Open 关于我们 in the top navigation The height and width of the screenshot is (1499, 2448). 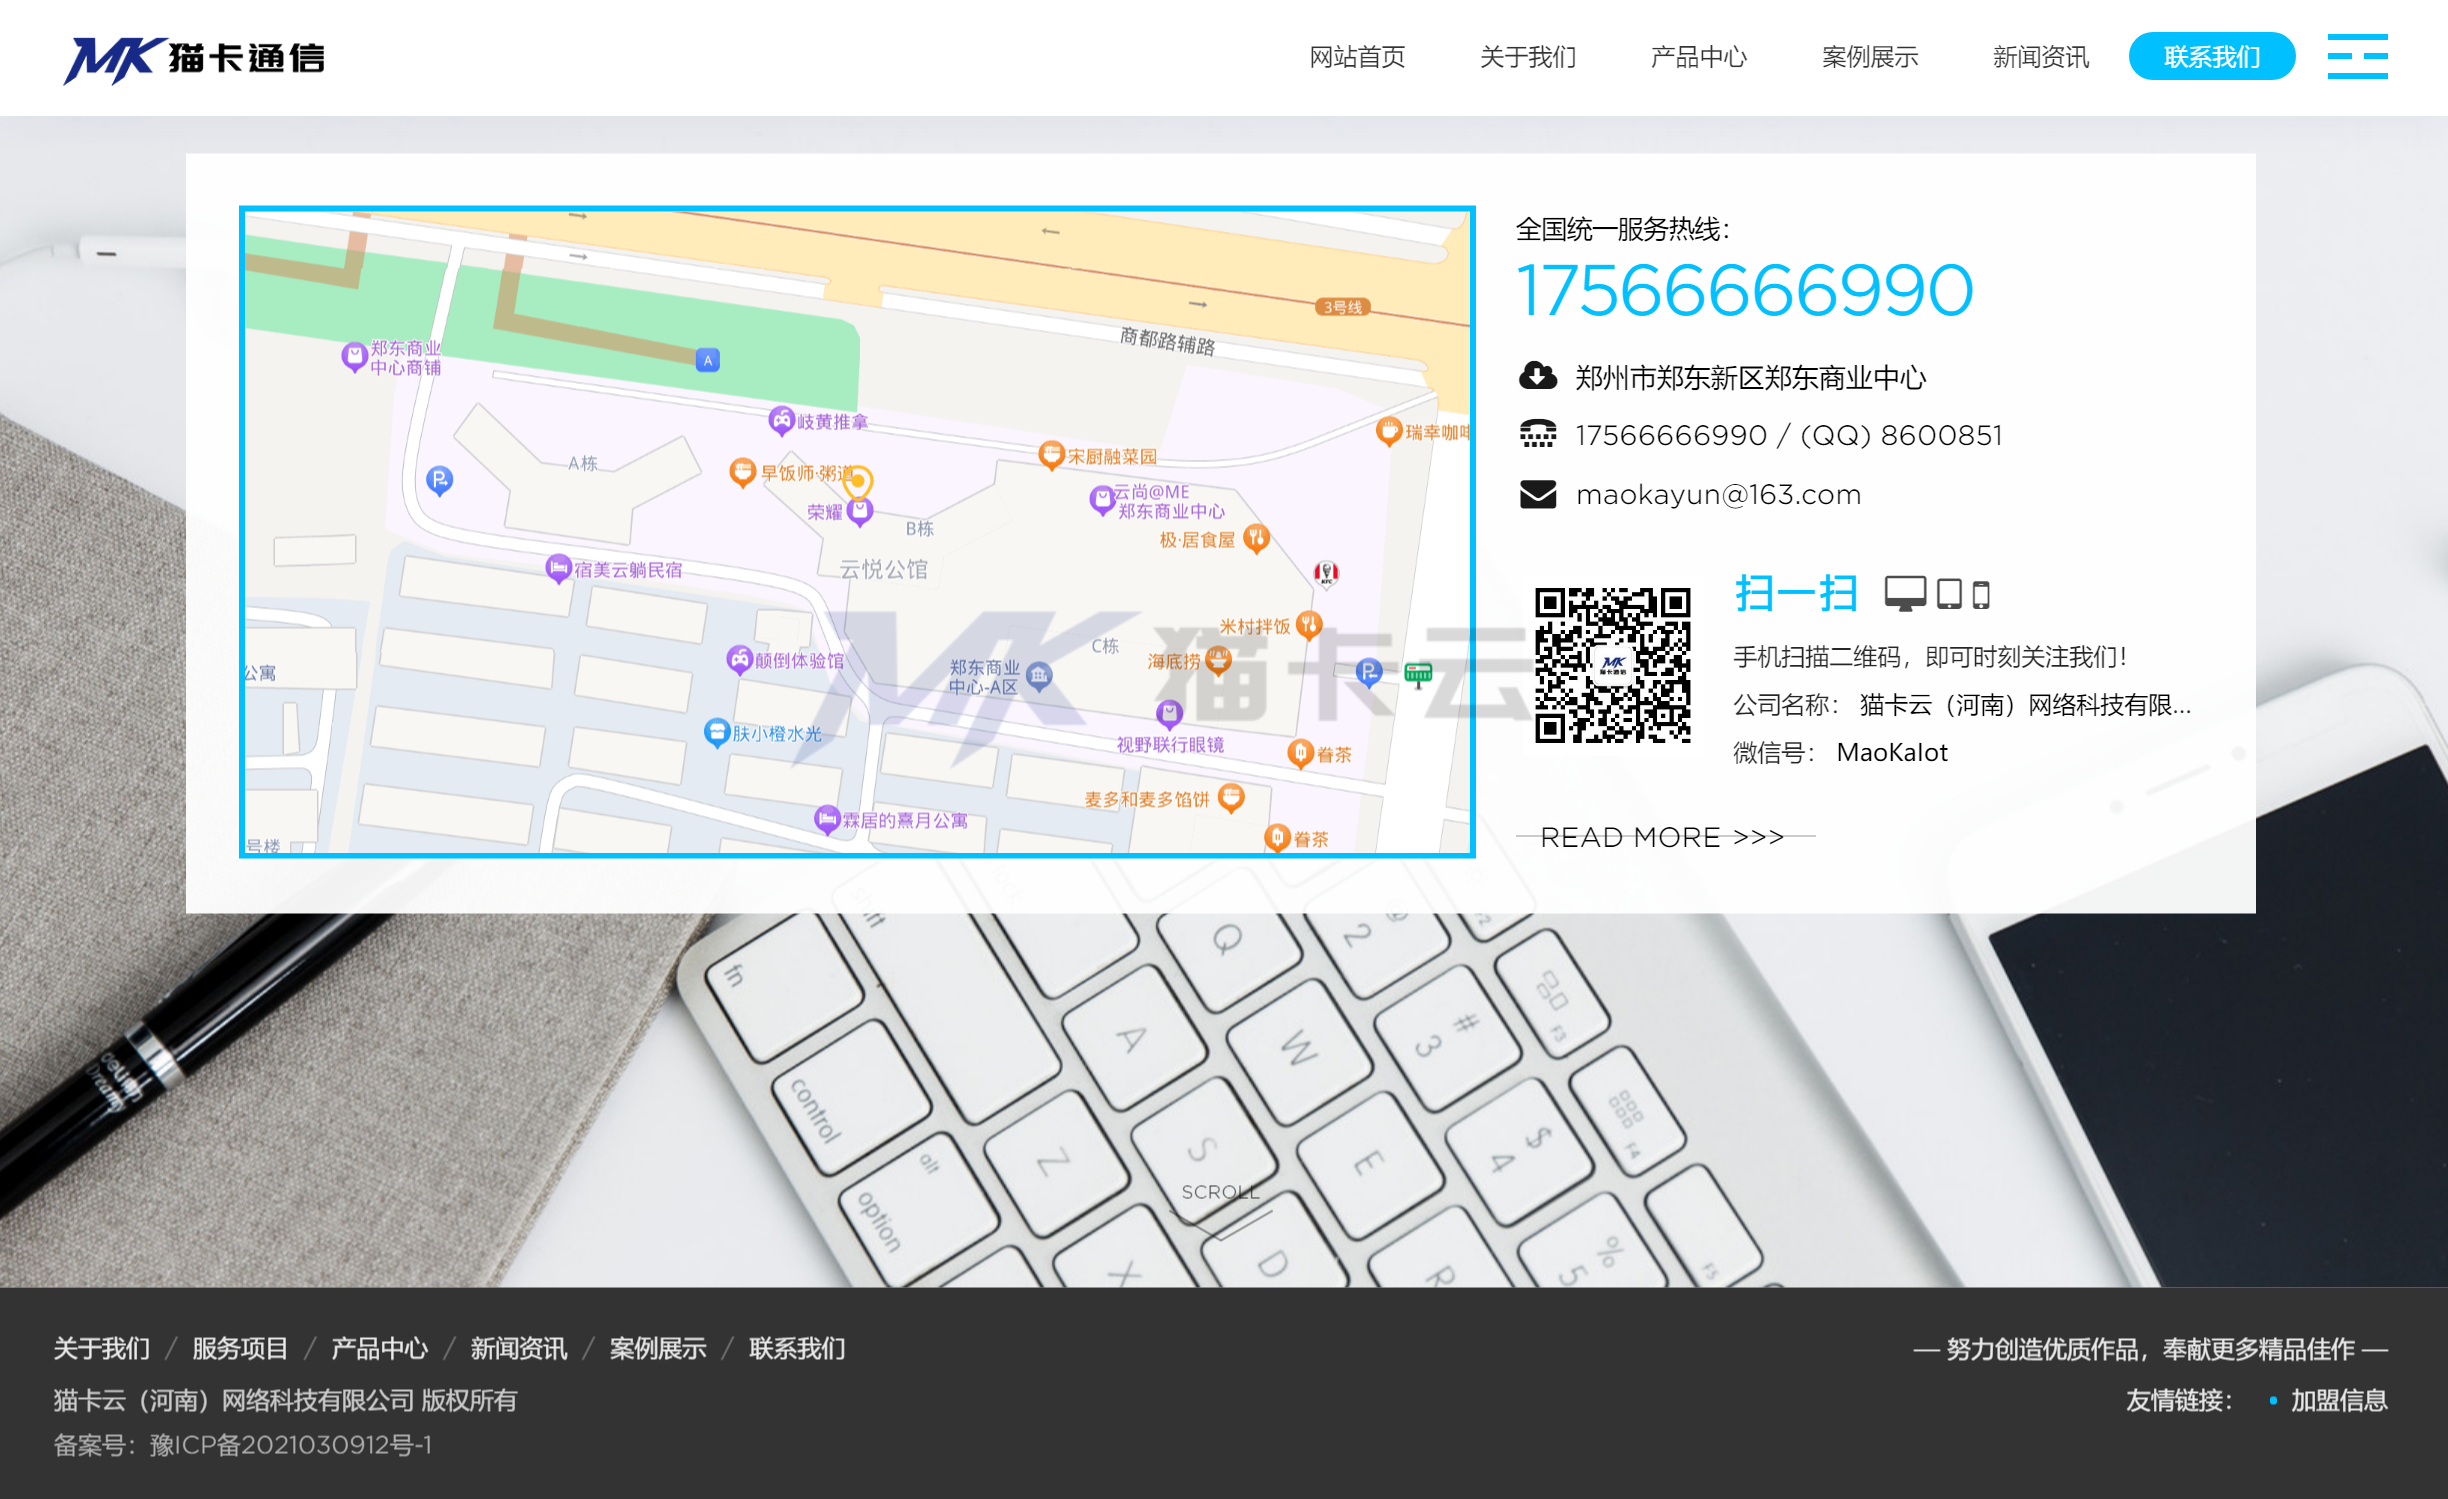(1528, 57)
